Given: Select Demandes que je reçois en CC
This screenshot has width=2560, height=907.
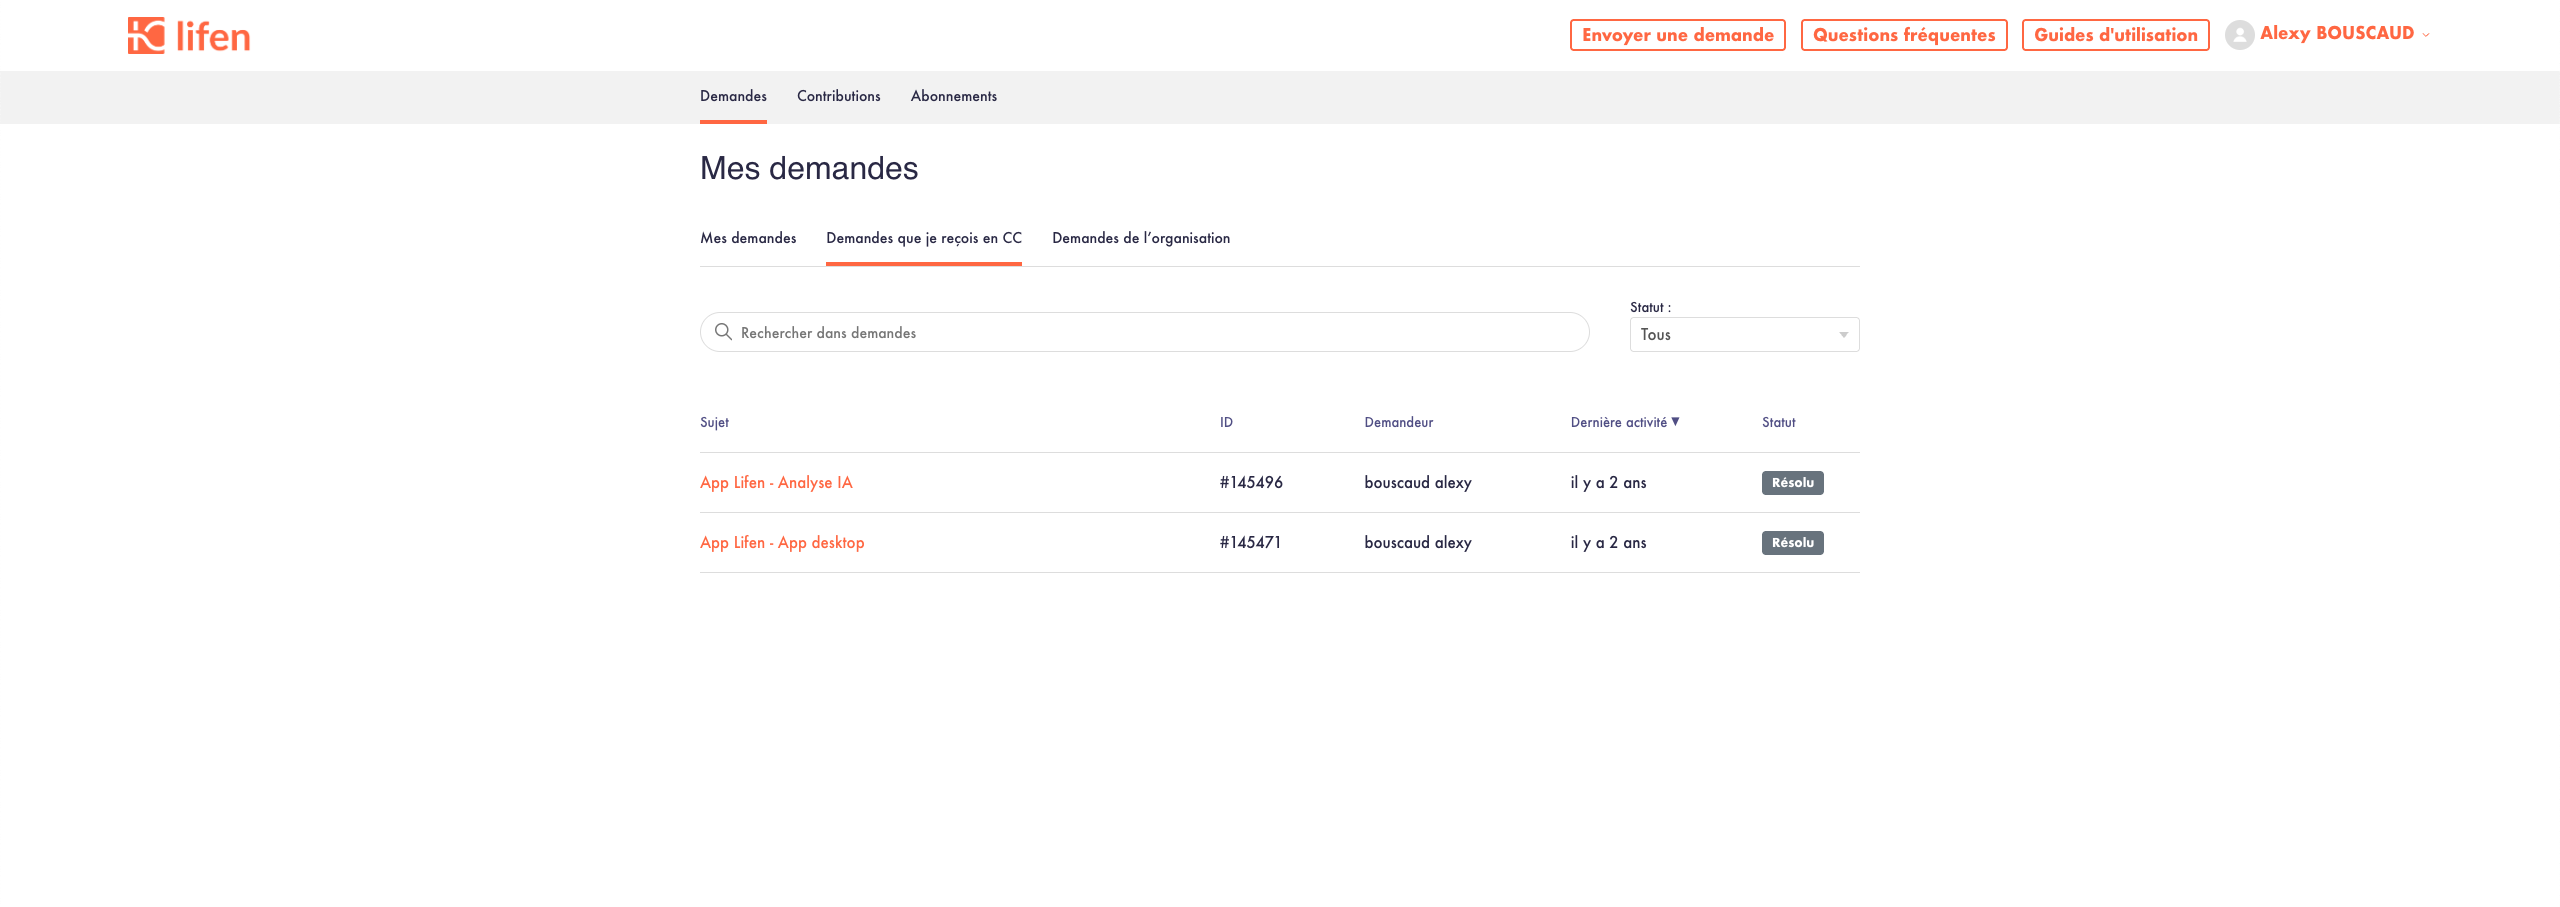Looking at the screenshot, I should 923,238.
